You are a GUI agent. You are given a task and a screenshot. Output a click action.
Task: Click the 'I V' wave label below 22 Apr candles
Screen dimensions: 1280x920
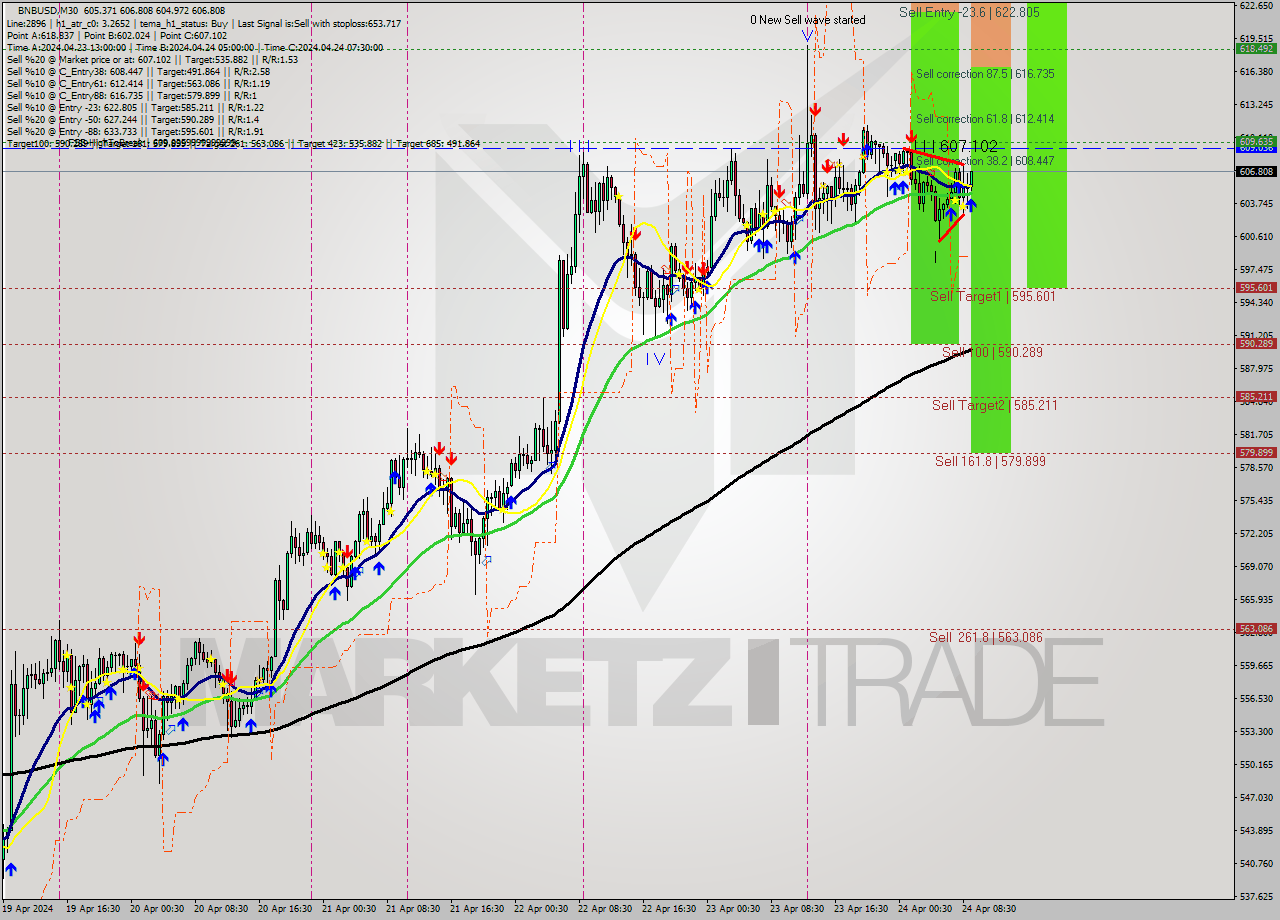pos(655,358)
